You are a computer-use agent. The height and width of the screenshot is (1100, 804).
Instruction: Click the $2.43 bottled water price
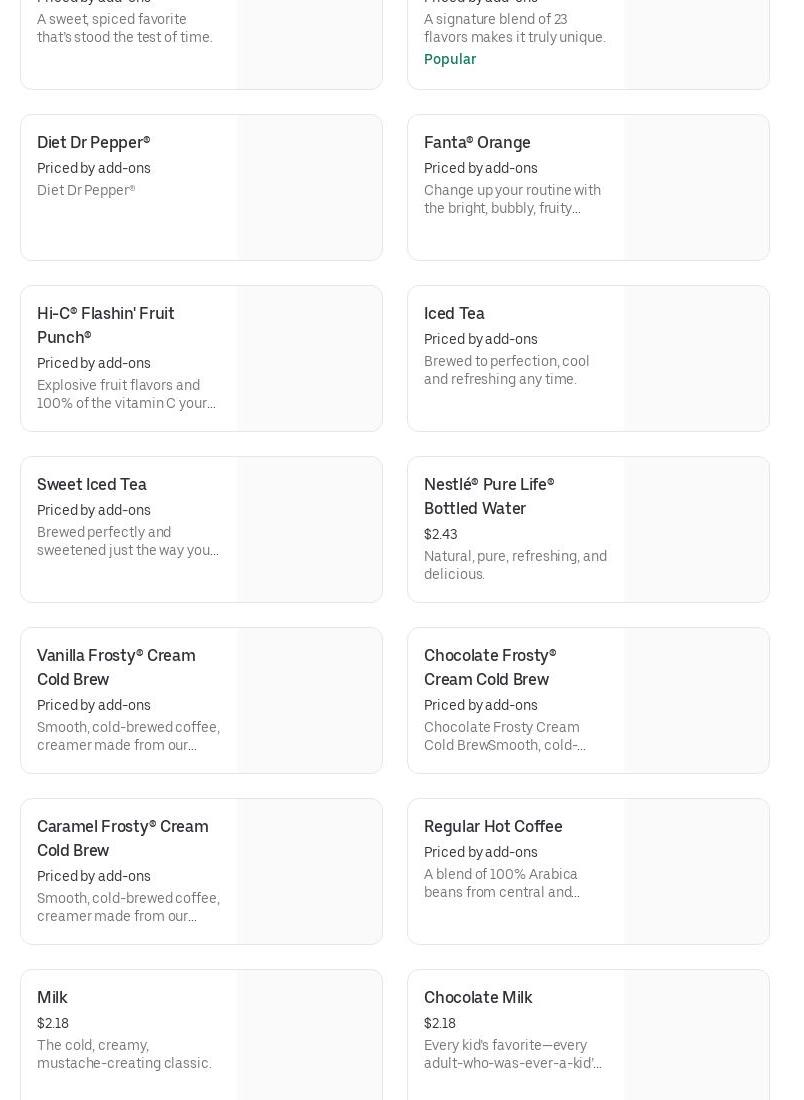tap(440, 534)
